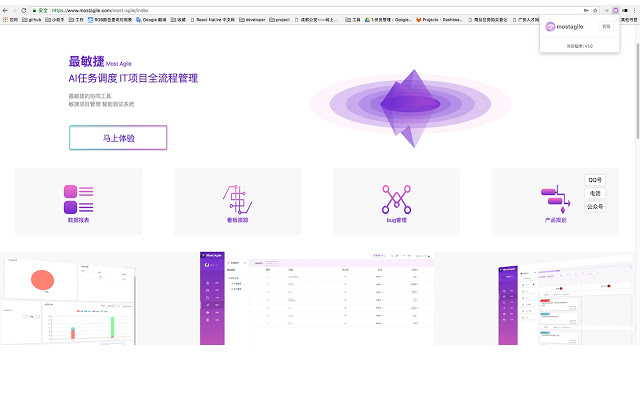
Task: Click the QQ号 contact button
Action: point(595,180)
